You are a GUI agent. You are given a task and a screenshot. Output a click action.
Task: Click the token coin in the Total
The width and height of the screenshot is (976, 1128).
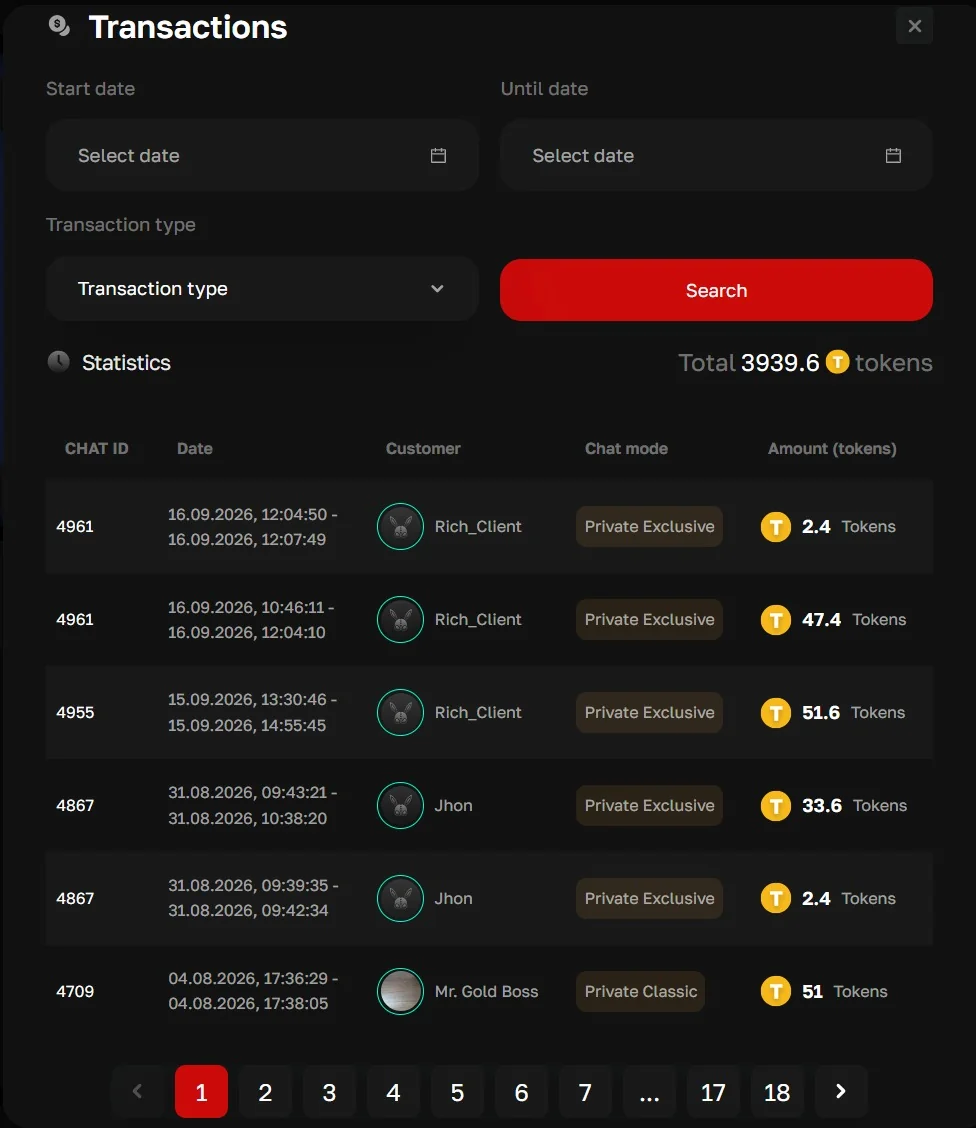837,361
